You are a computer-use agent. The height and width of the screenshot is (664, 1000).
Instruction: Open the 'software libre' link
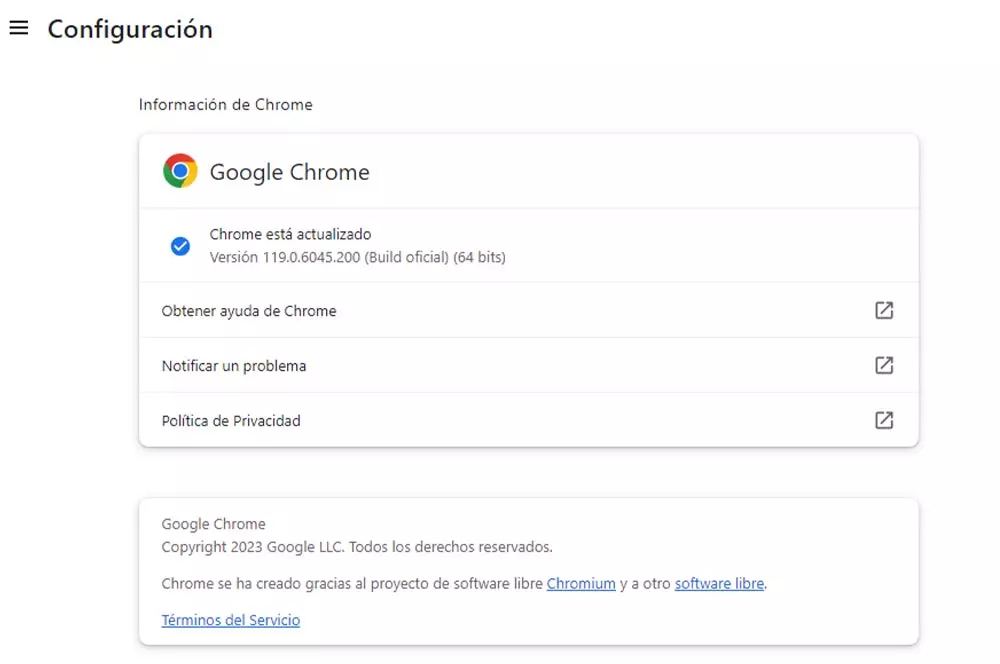[719, 583]
